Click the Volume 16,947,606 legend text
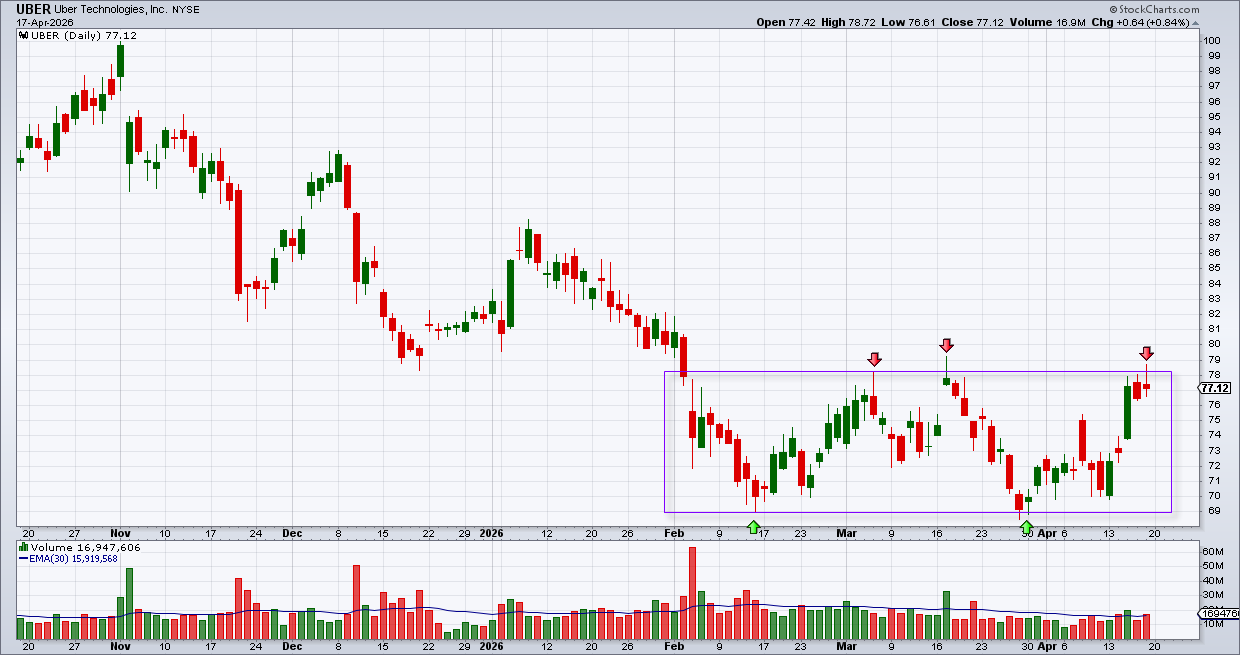This screenshot has height=655, width=1240. 86,547
